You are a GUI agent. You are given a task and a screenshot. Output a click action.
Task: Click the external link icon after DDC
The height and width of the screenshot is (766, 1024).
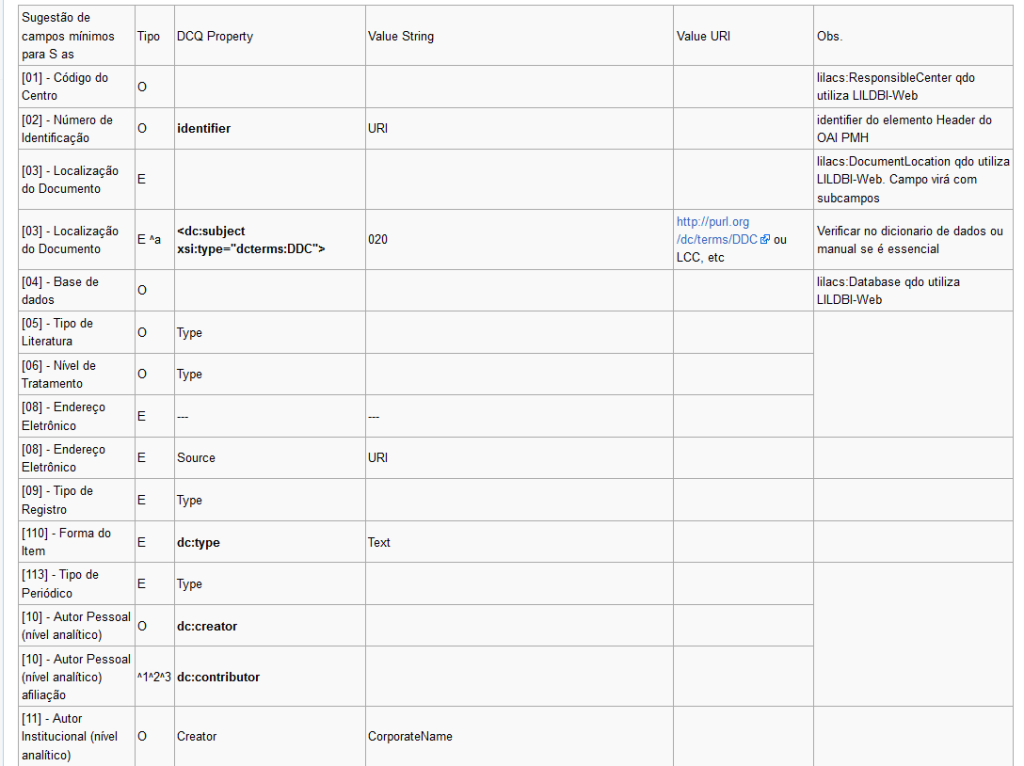pos(765,240)
